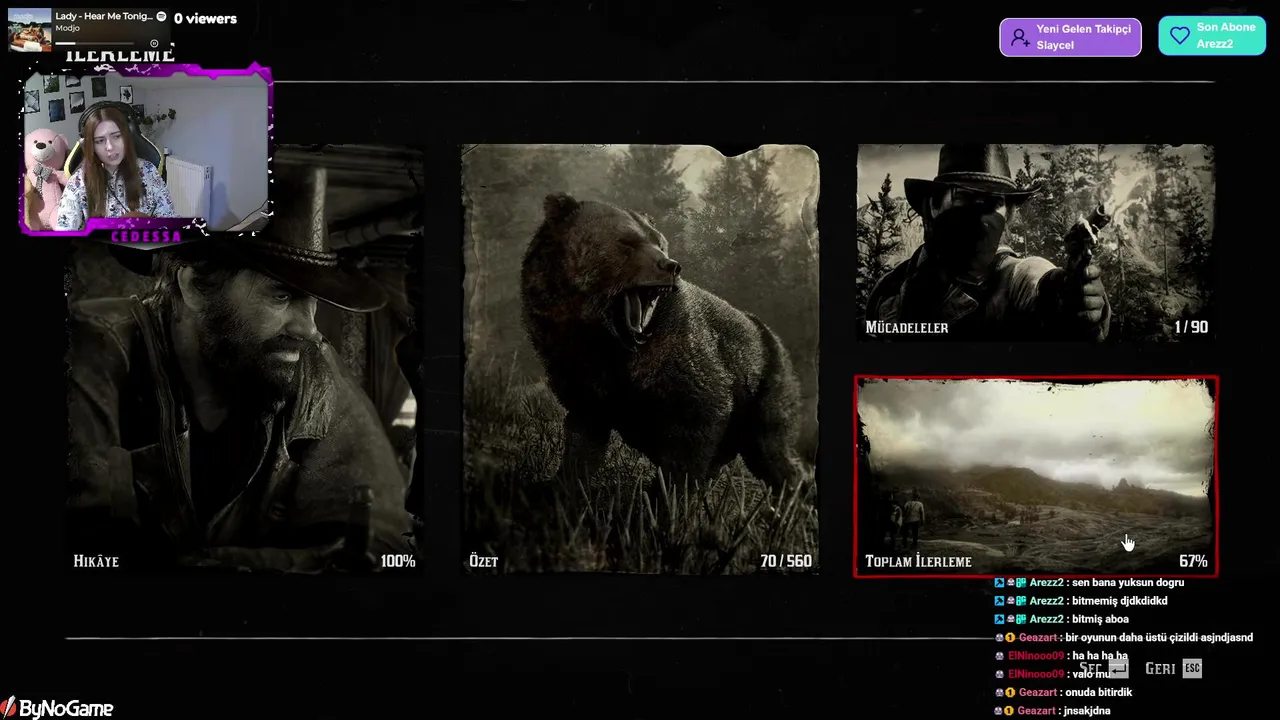Image resolution: width=1280 pixels, height=720 pixels.
Task: Click the 0 viewers counter
Action: pos(205,18)
